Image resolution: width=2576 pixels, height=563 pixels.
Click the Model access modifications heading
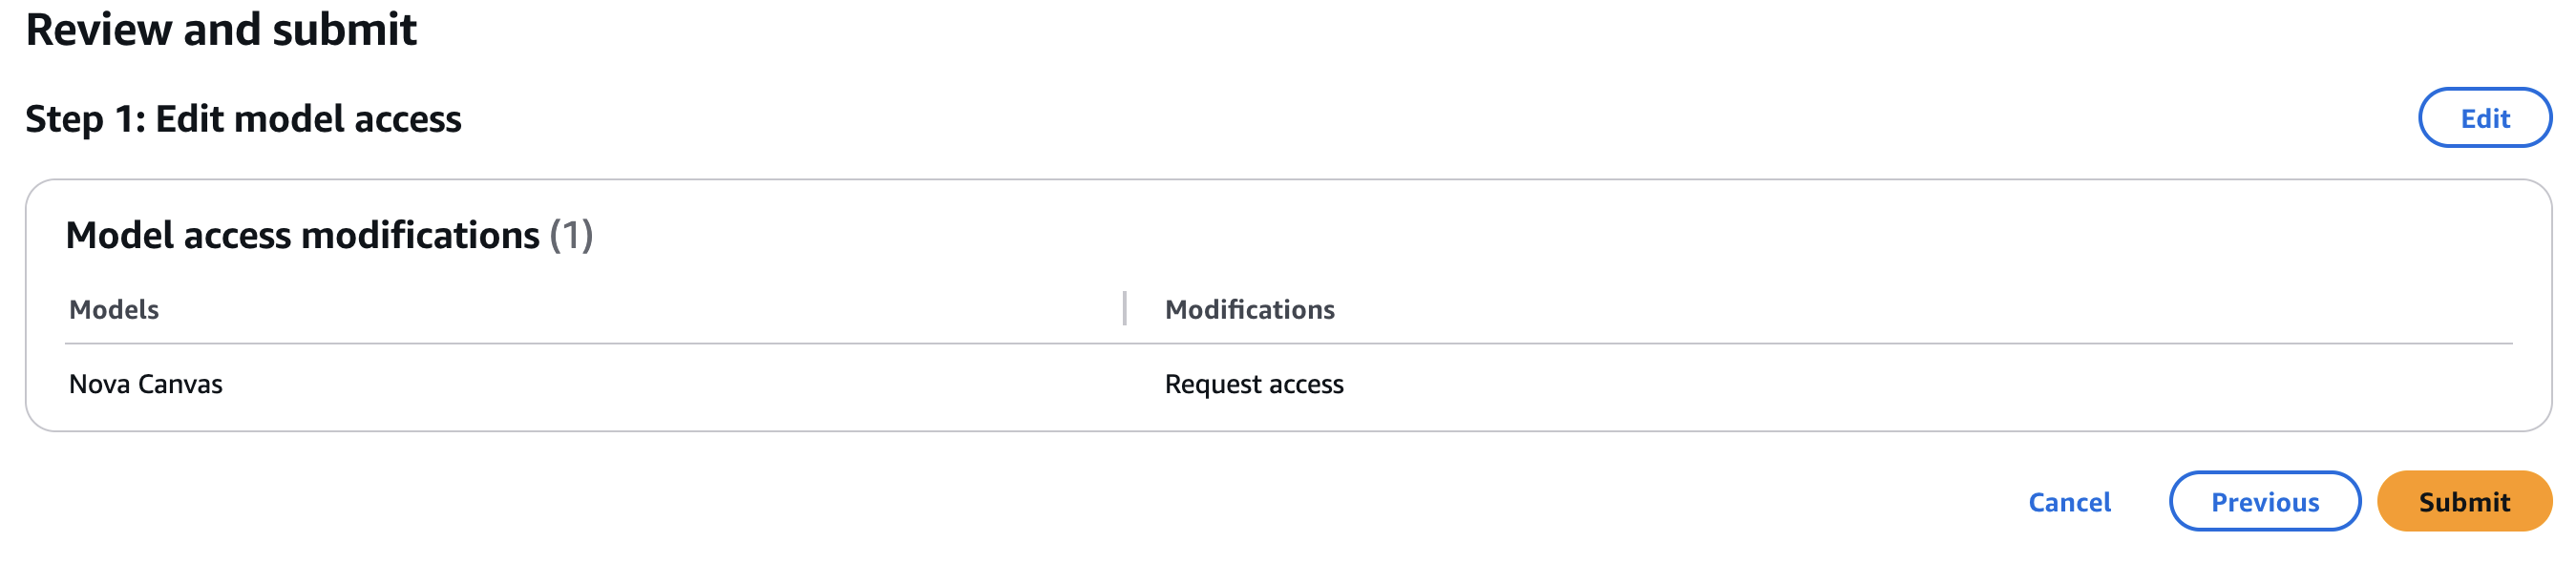(x=305, y=236)
